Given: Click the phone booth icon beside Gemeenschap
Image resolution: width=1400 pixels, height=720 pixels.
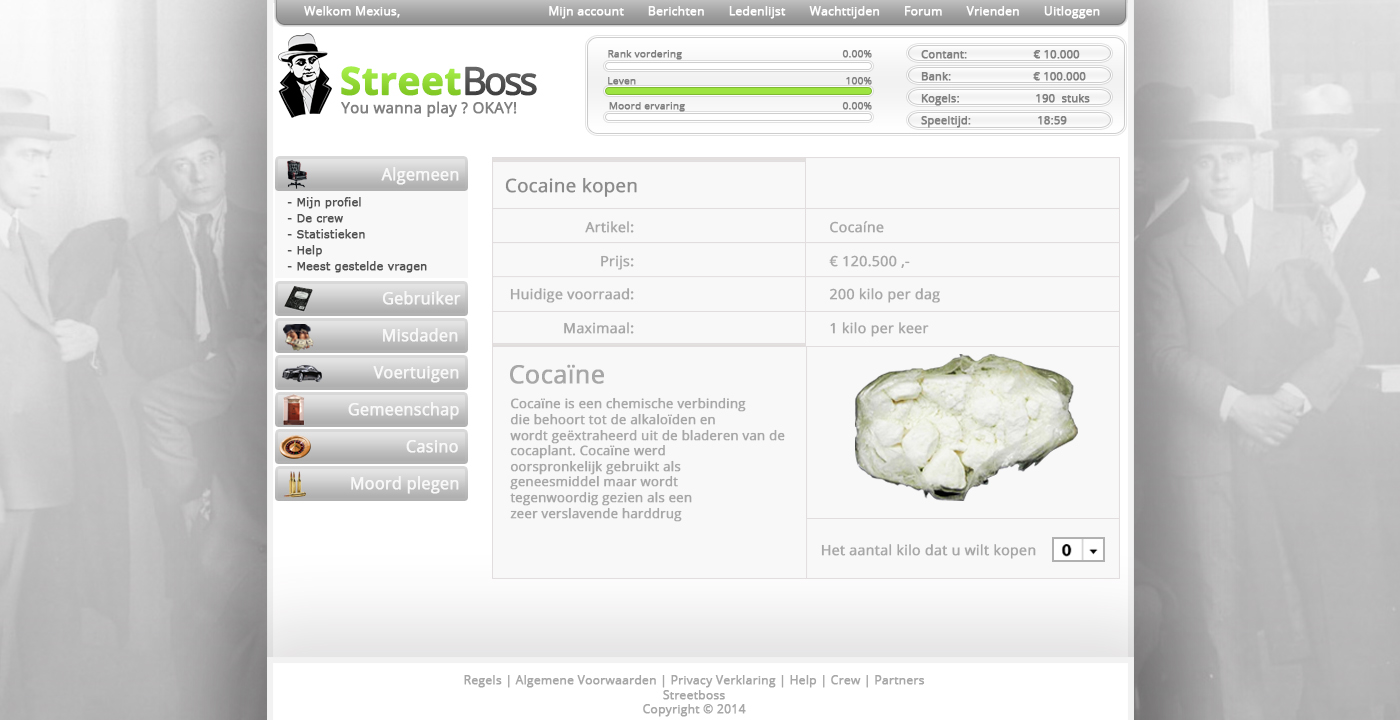Looking at the screenshot, I should pyautogui.click(x=294, y=410).
